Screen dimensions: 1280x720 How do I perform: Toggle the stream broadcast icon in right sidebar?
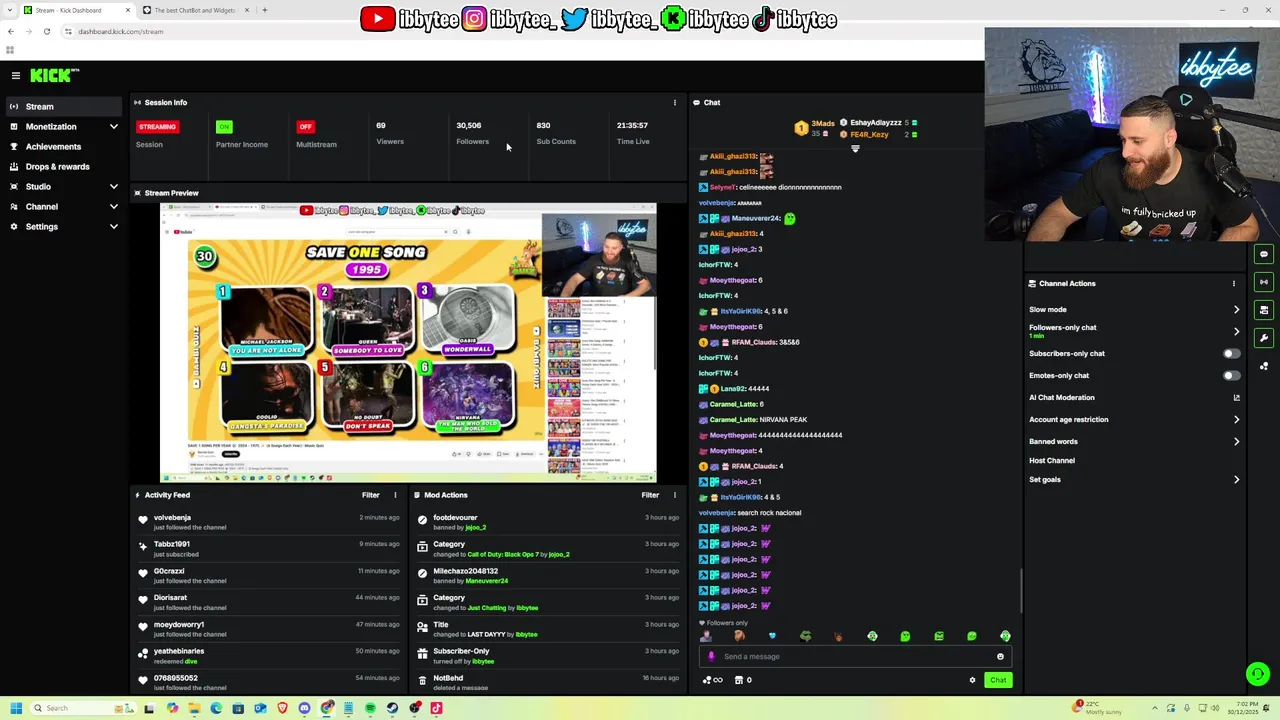pos(1264,282)
